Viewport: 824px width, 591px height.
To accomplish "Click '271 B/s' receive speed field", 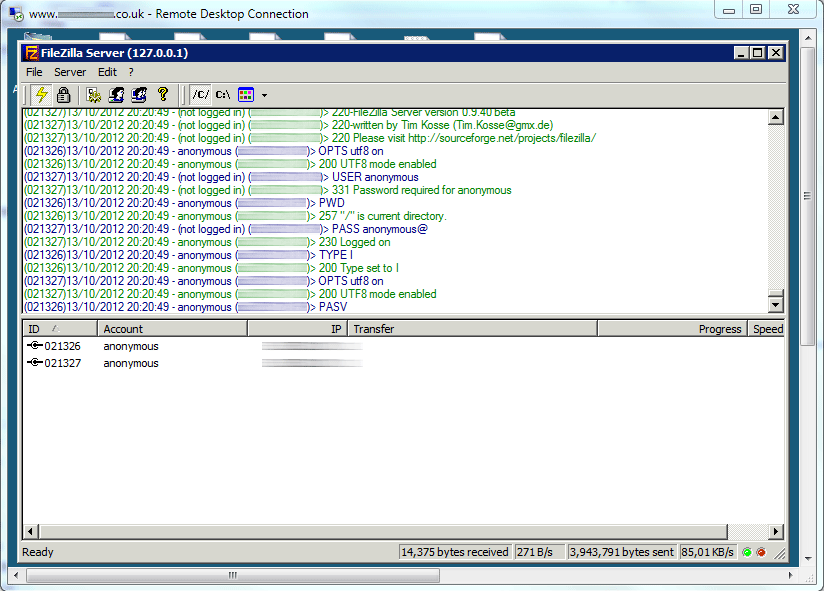I will [539, 552].
